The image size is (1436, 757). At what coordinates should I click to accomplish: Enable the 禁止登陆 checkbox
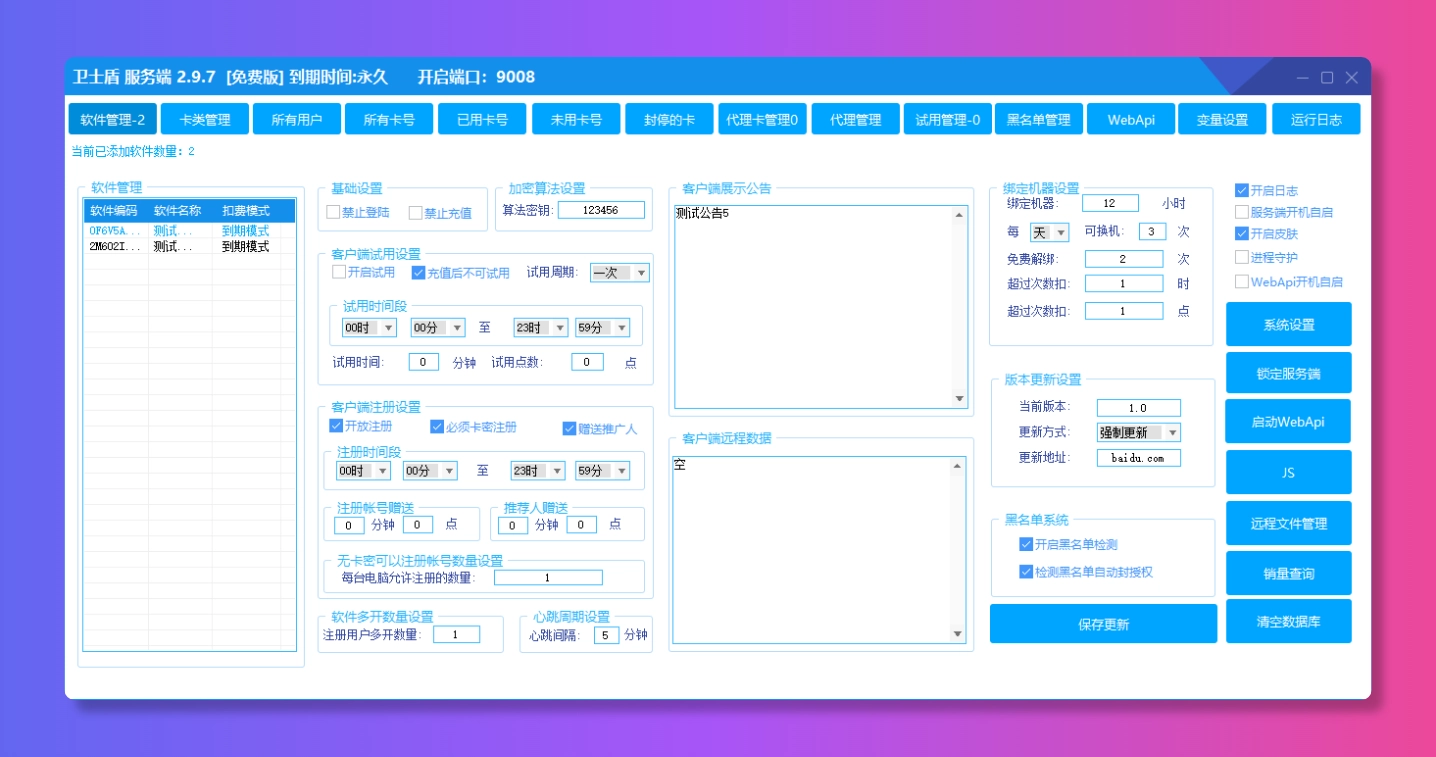pyautogui.click(x=337, y=211)
